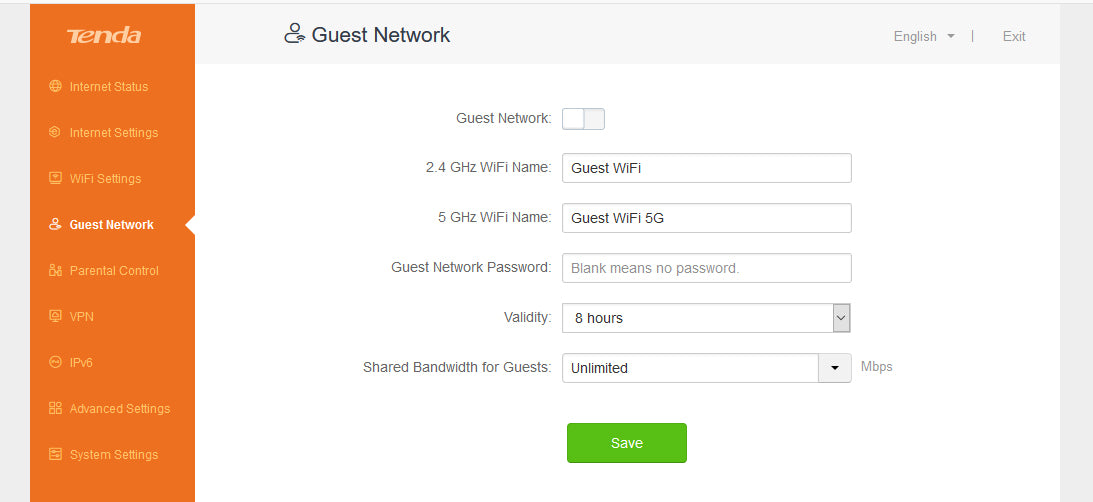Click the WiFi Settings sidebar icon
The height and width of the screenshot is (502, 1093).
tap(56, 179)
